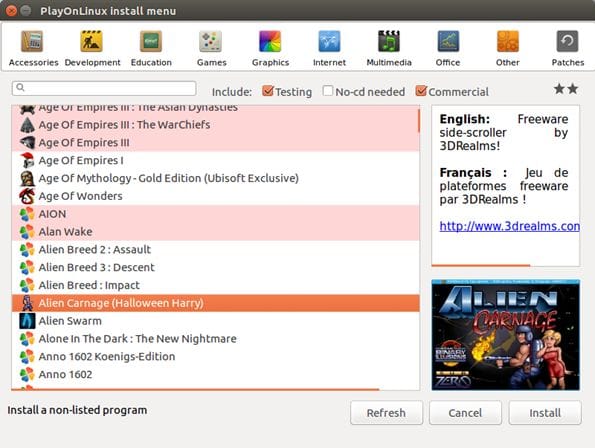Select Alien Breed : Impact
Image resolution: width=595 pixels, height=448 pixels.
(216, 285)
